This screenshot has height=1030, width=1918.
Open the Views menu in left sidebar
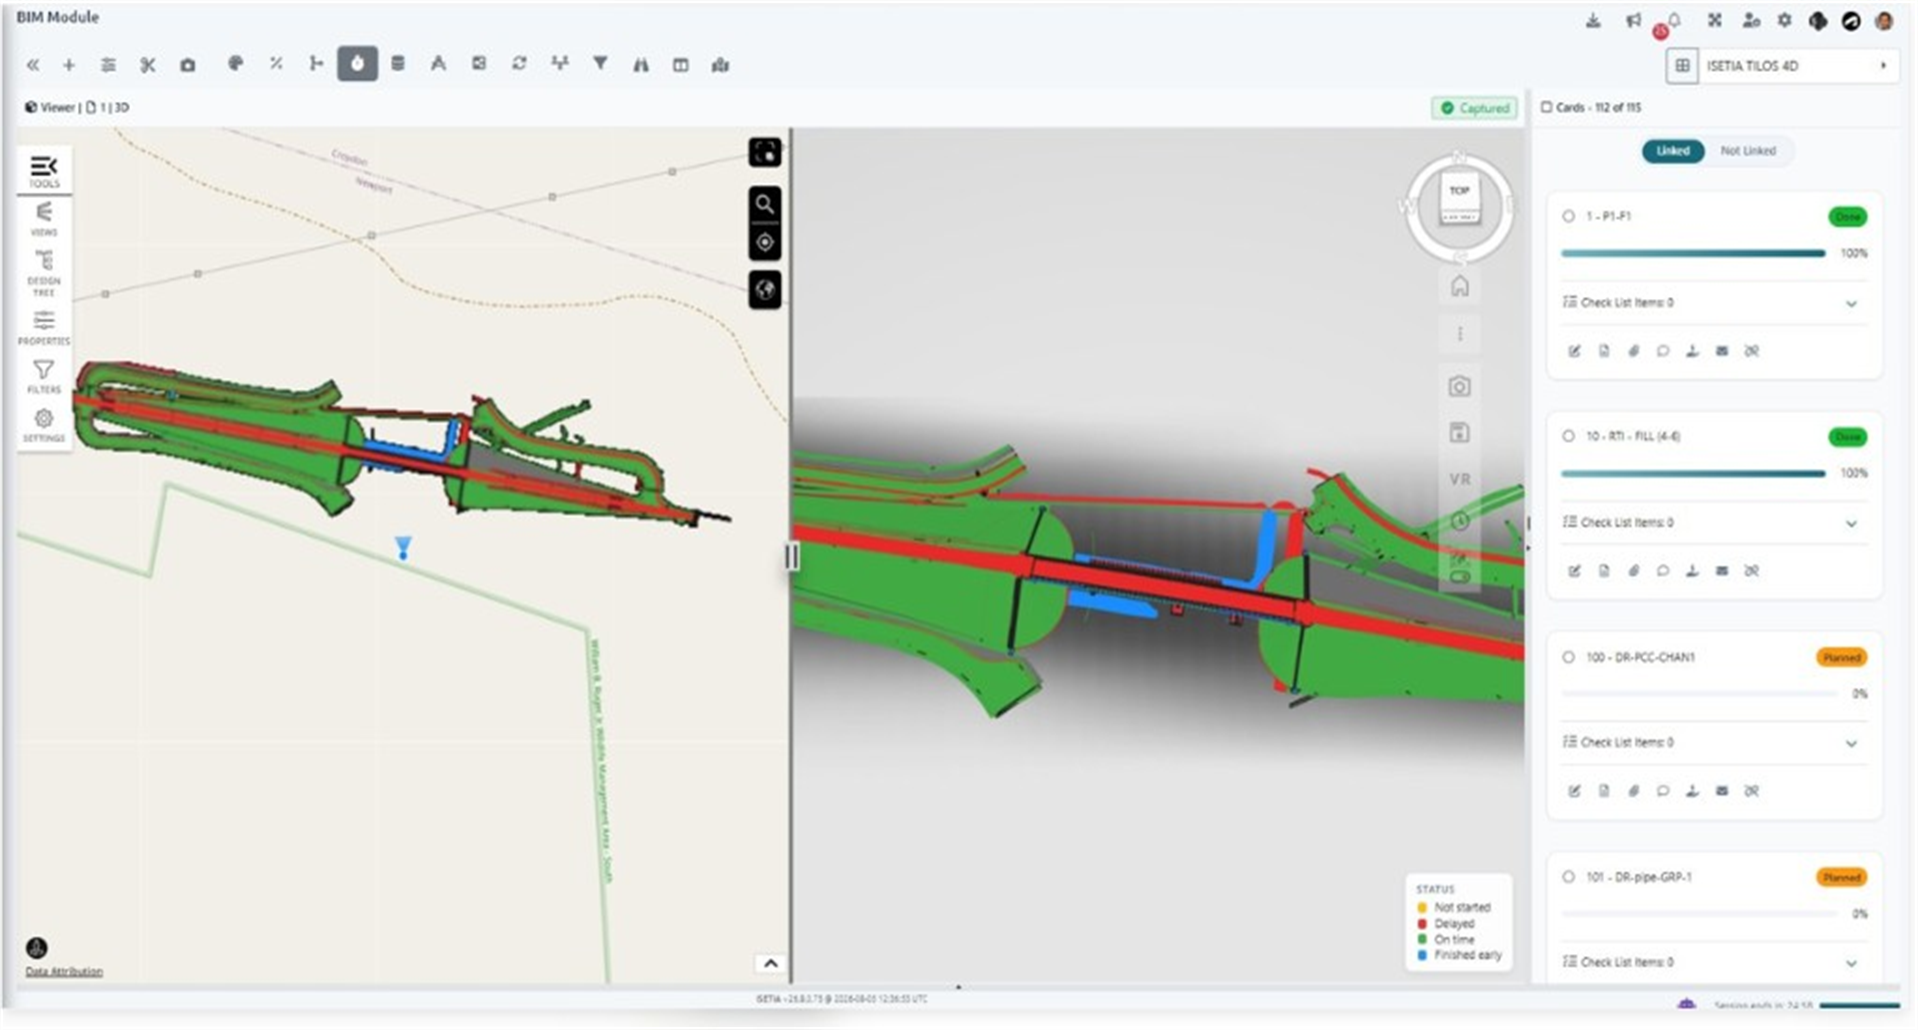coord(44,219)
